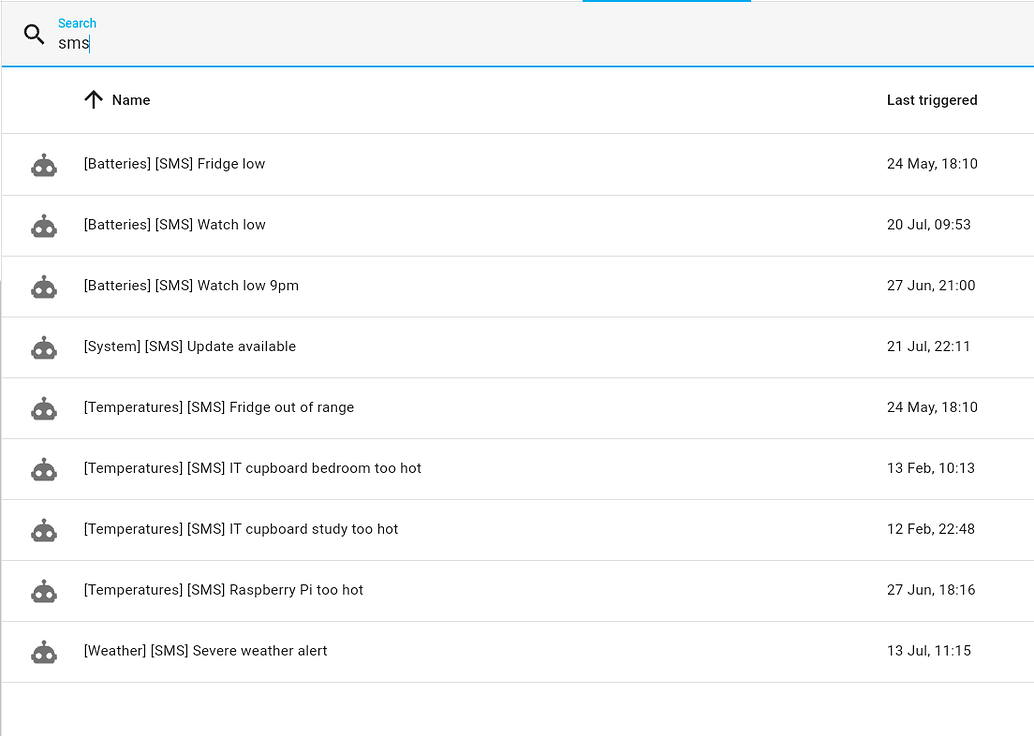Click the upward sort arrow next to Name
This screenshot has width=1034, height=736.
tap(93, 100)
